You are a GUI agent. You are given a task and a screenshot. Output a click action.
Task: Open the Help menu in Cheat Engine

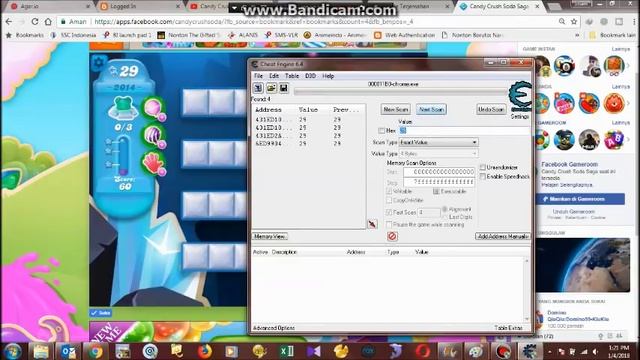click(328, 76)
